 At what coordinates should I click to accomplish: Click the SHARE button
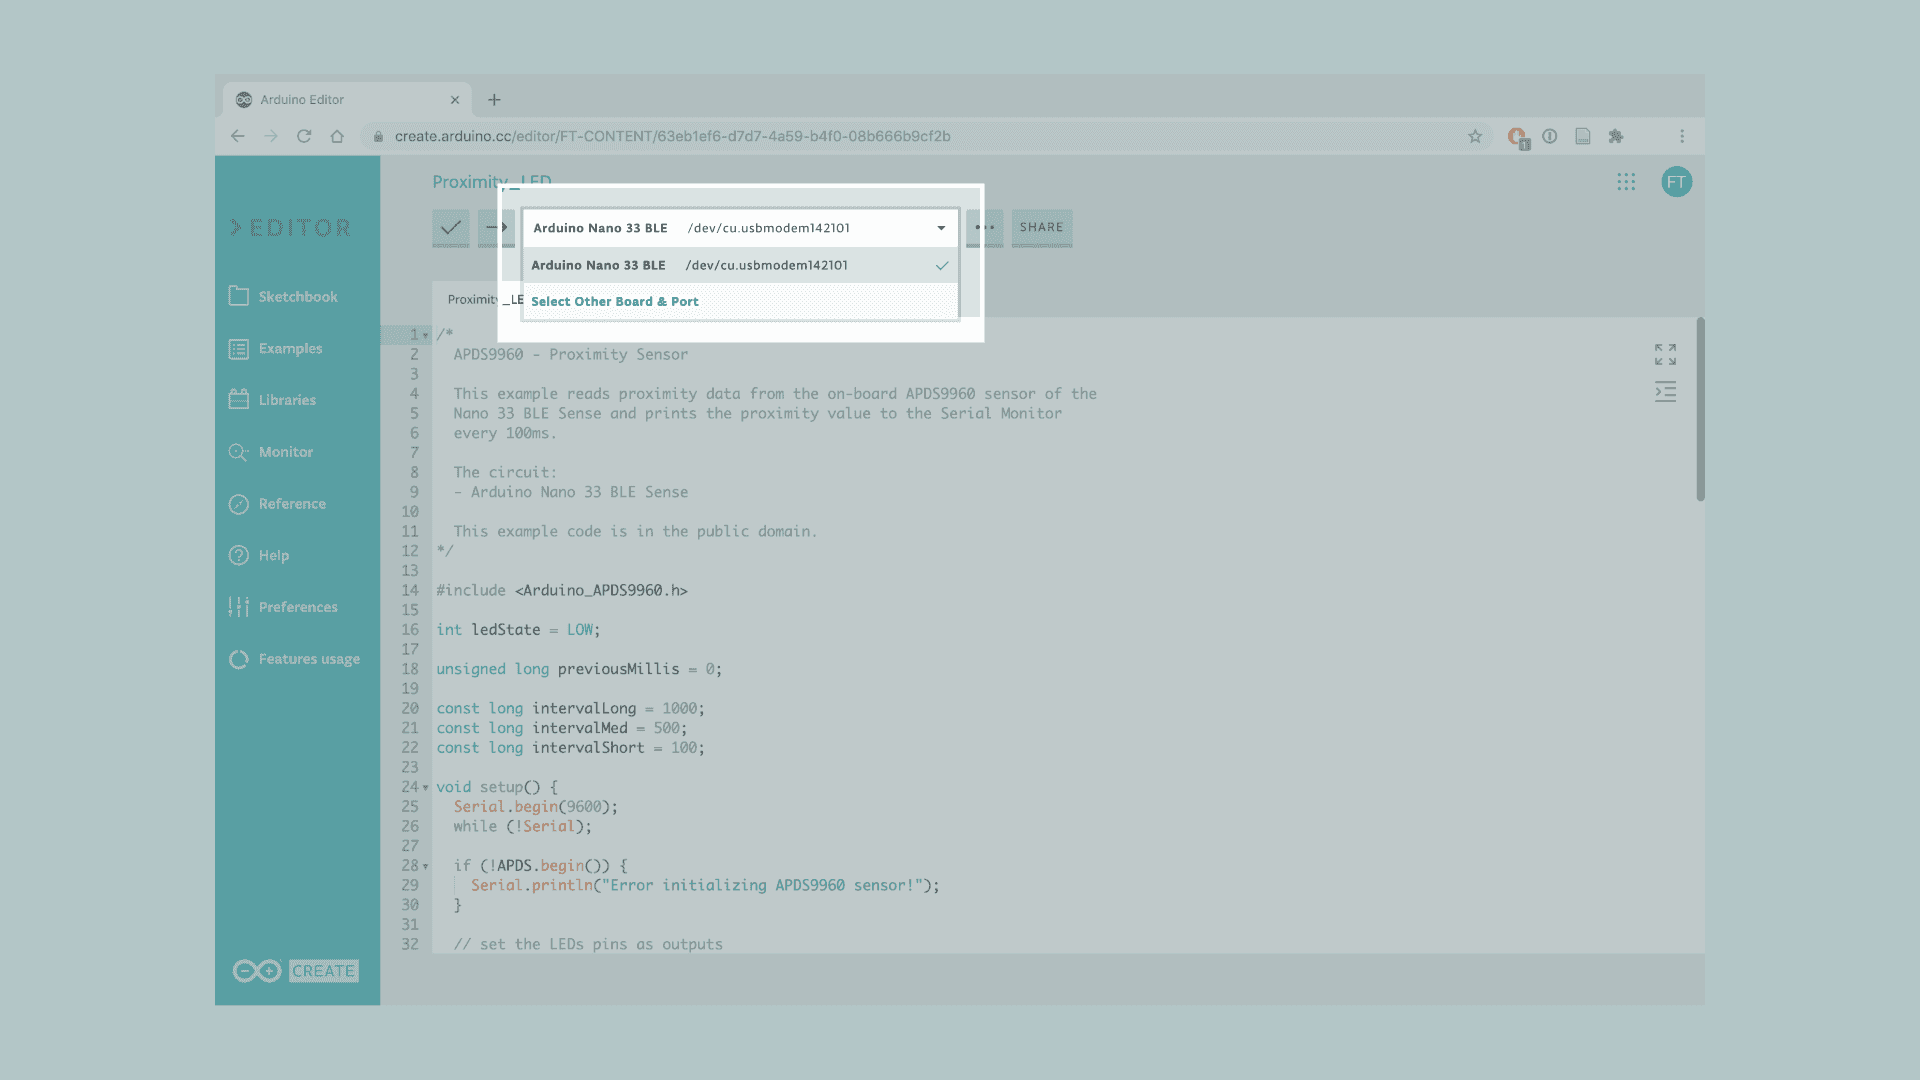click(1041, 227)
